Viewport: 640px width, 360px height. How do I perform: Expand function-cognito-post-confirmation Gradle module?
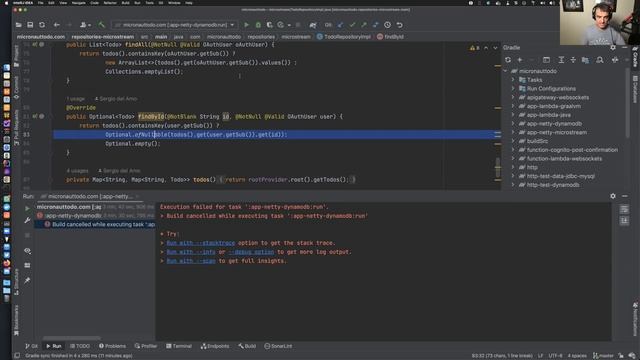(x=513, y=150)
